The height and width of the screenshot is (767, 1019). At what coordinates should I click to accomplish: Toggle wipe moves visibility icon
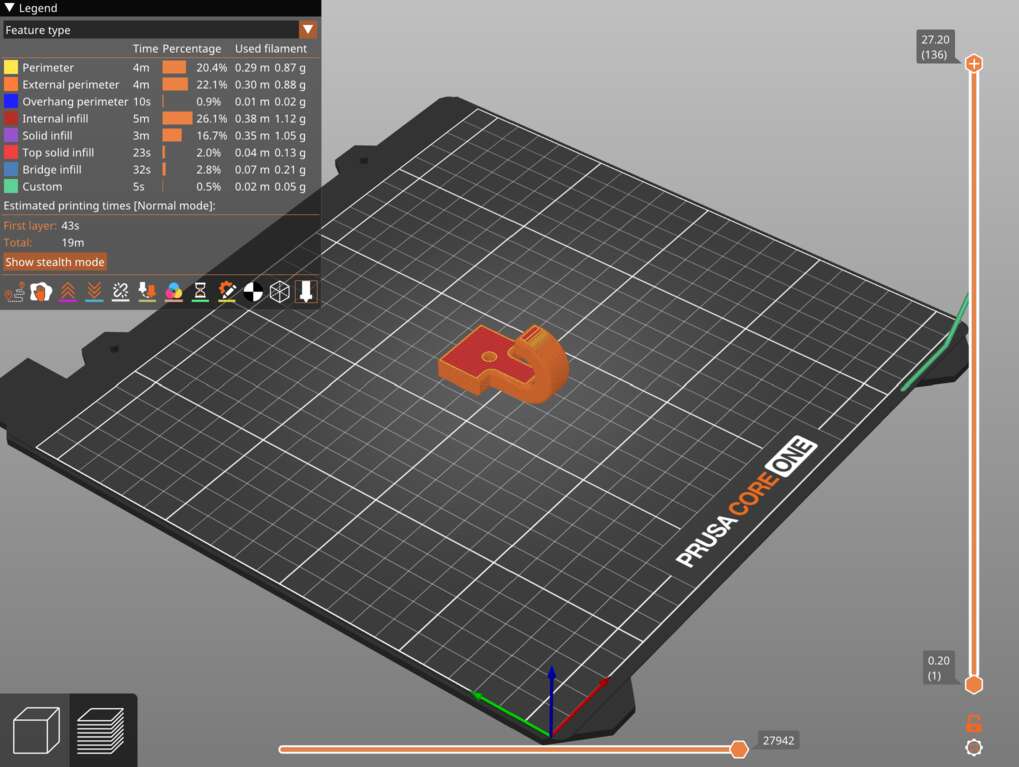(x=40, y=292)
